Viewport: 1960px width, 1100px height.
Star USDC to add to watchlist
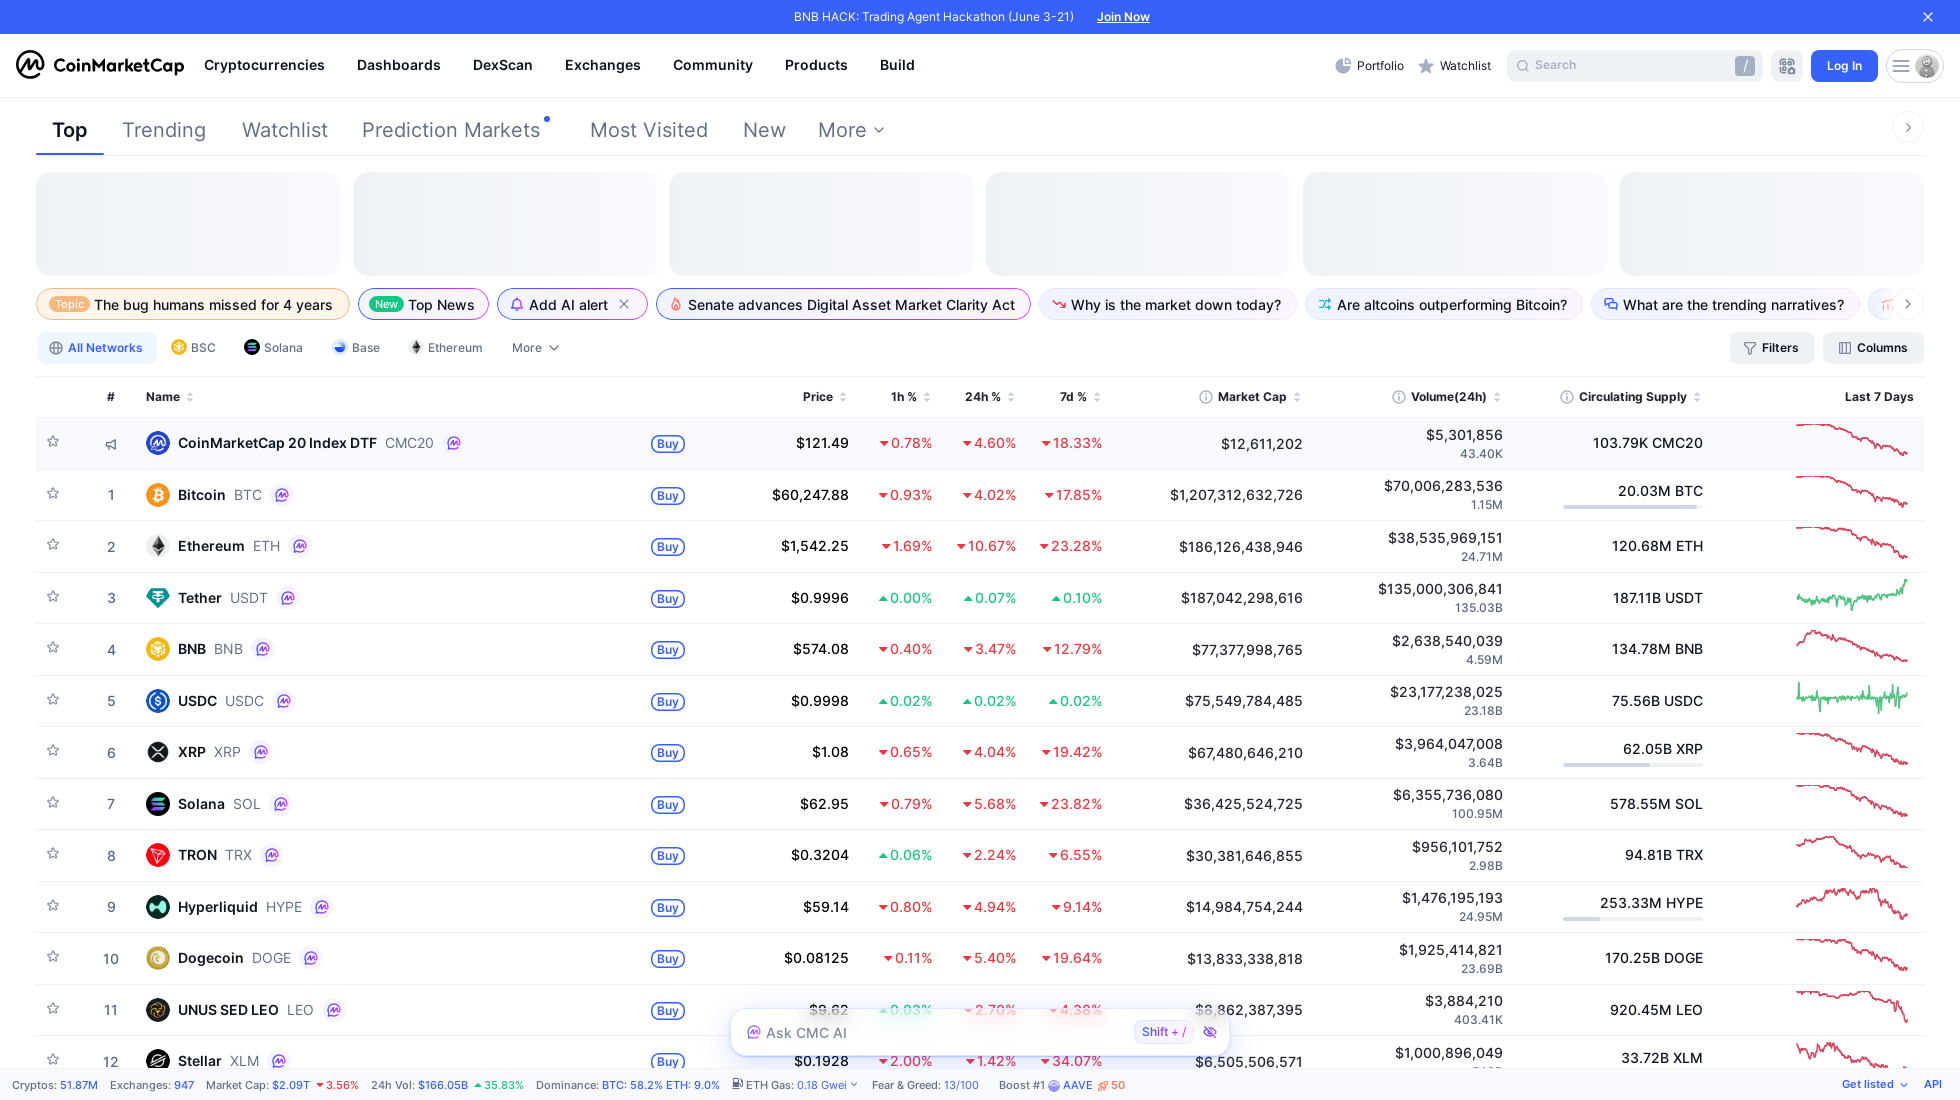[53, 699]
